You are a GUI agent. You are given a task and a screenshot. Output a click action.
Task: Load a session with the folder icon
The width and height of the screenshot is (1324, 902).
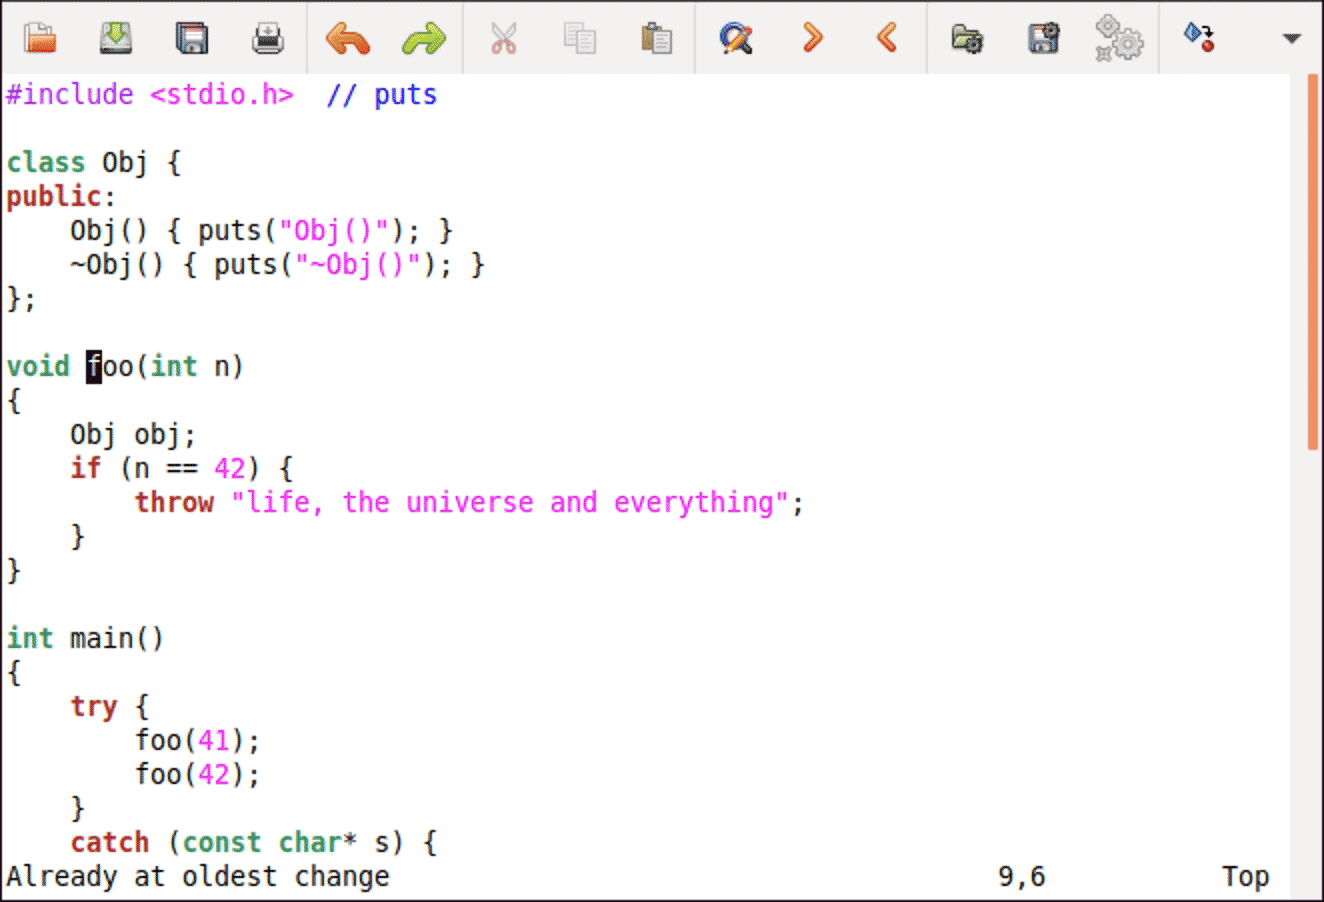coord(966,38)
